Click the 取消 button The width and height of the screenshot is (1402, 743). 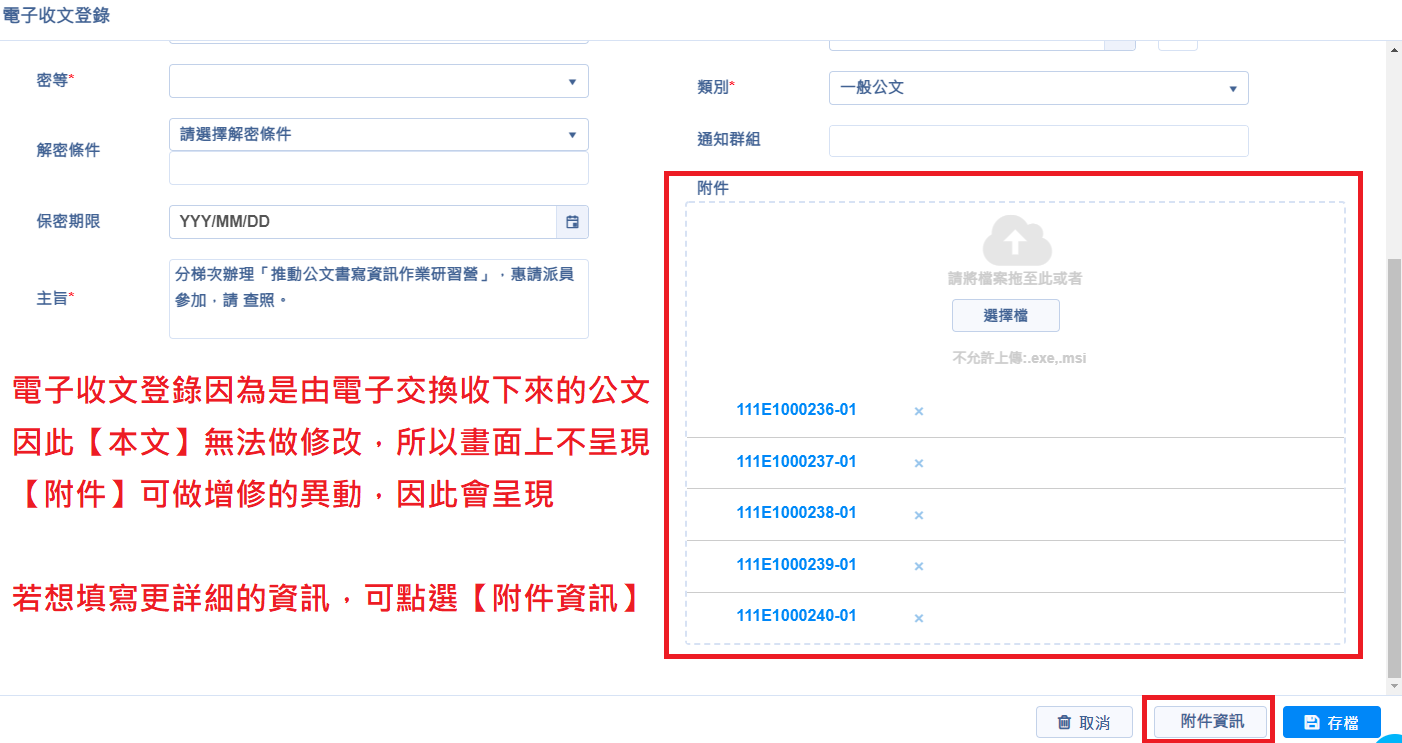click(1084, 722)
